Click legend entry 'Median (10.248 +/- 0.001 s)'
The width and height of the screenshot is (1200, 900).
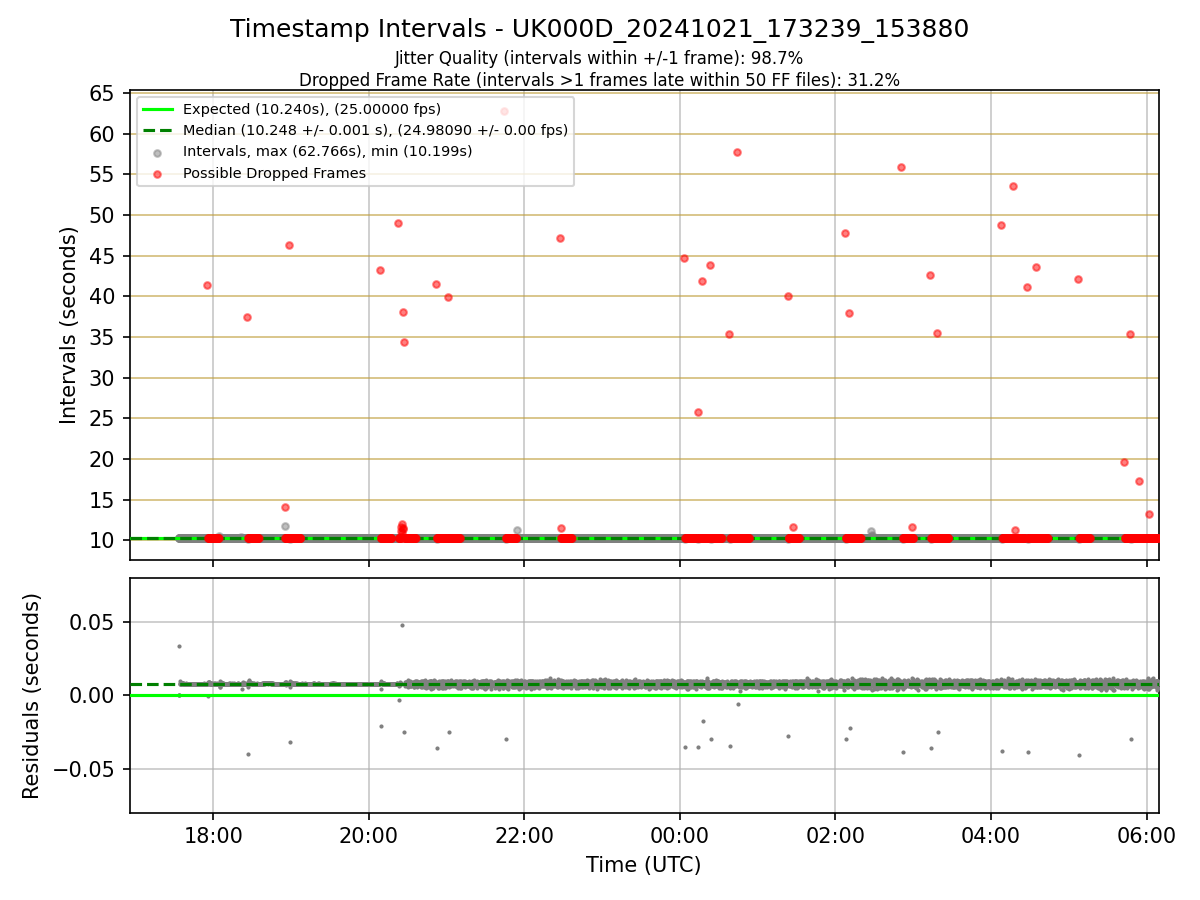(x=375, y=130)
